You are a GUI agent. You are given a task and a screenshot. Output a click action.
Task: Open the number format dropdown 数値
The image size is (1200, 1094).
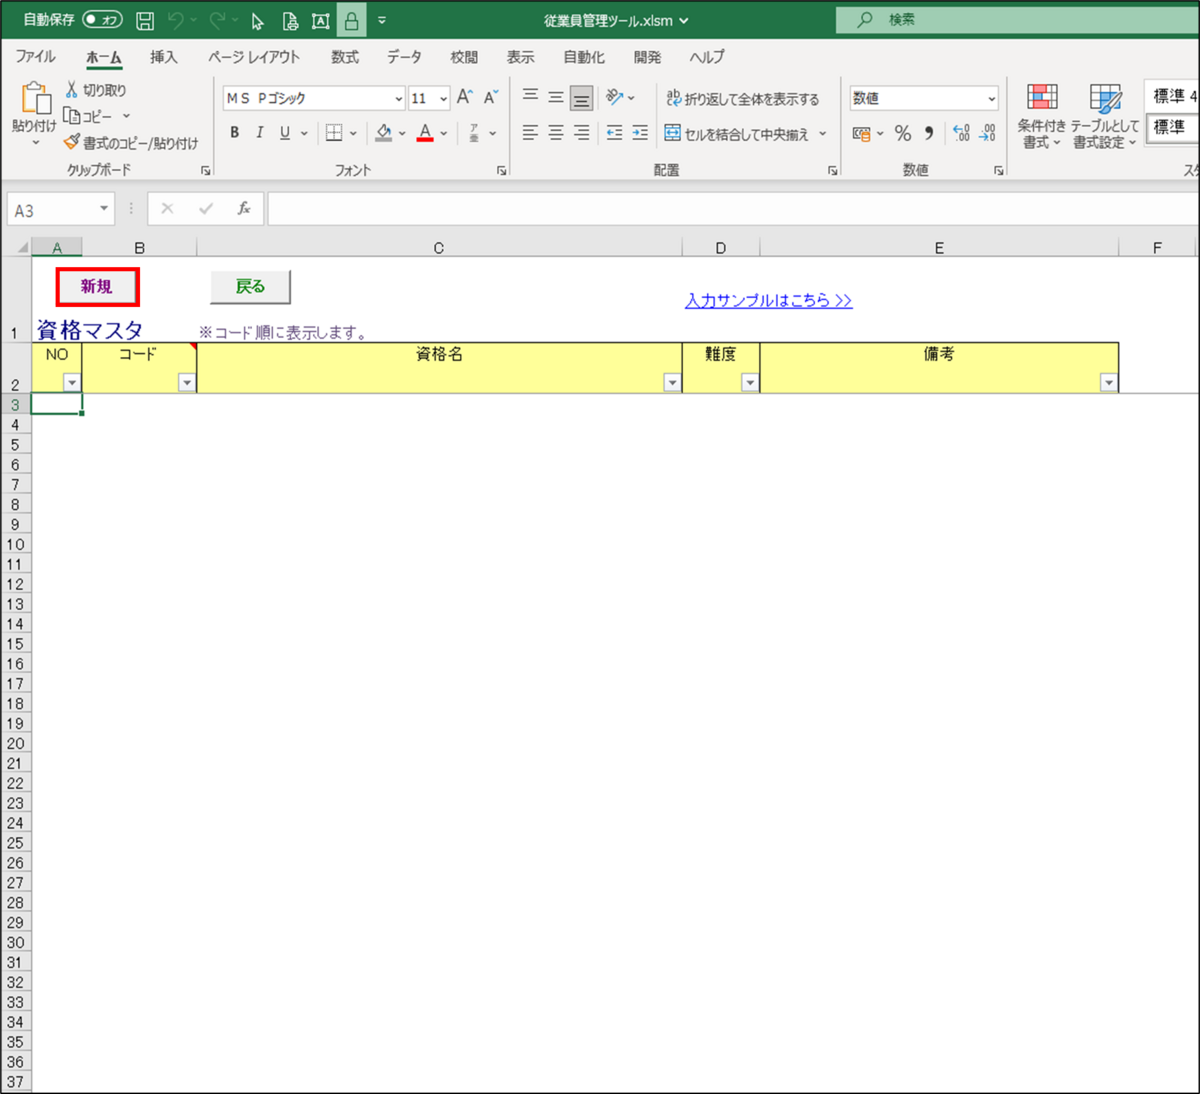991,98
